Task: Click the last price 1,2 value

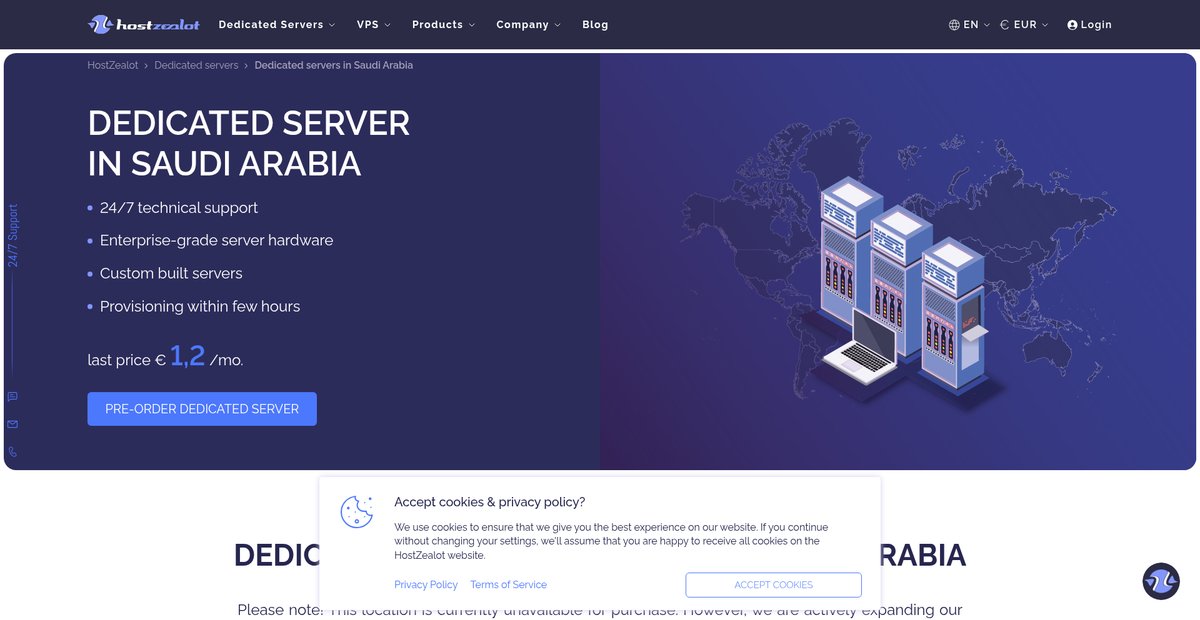Action: point(187,355)
